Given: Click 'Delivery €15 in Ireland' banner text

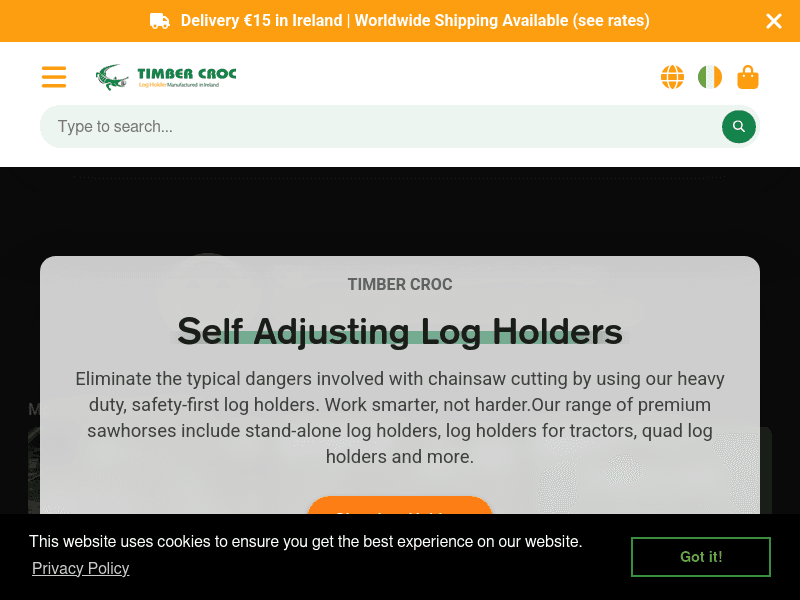Looking at the screenshot, I should pyautogui.click(x=261, y=20).
